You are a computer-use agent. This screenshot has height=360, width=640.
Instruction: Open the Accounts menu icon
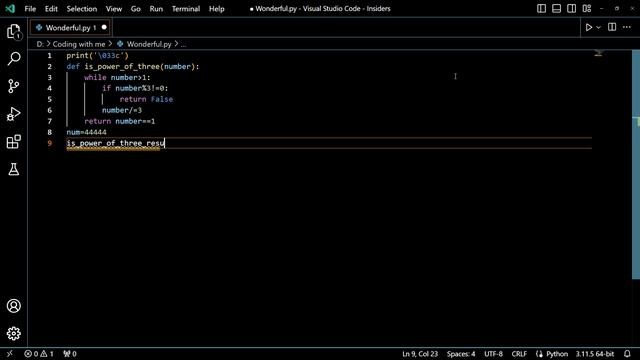click(13, 306)
